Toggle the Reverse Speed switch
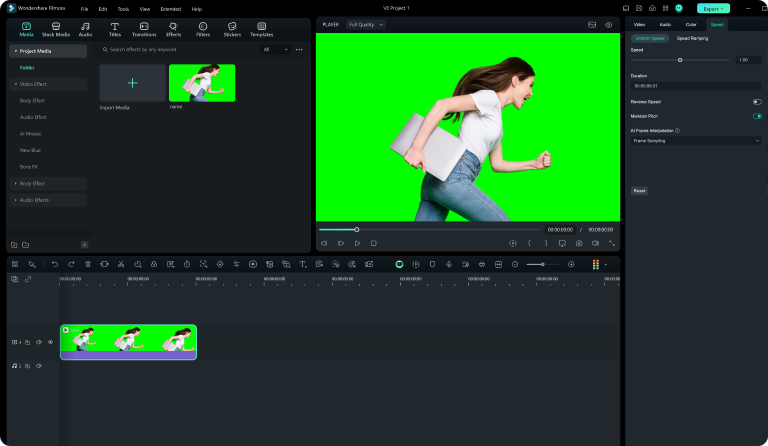 coord(757,102)
